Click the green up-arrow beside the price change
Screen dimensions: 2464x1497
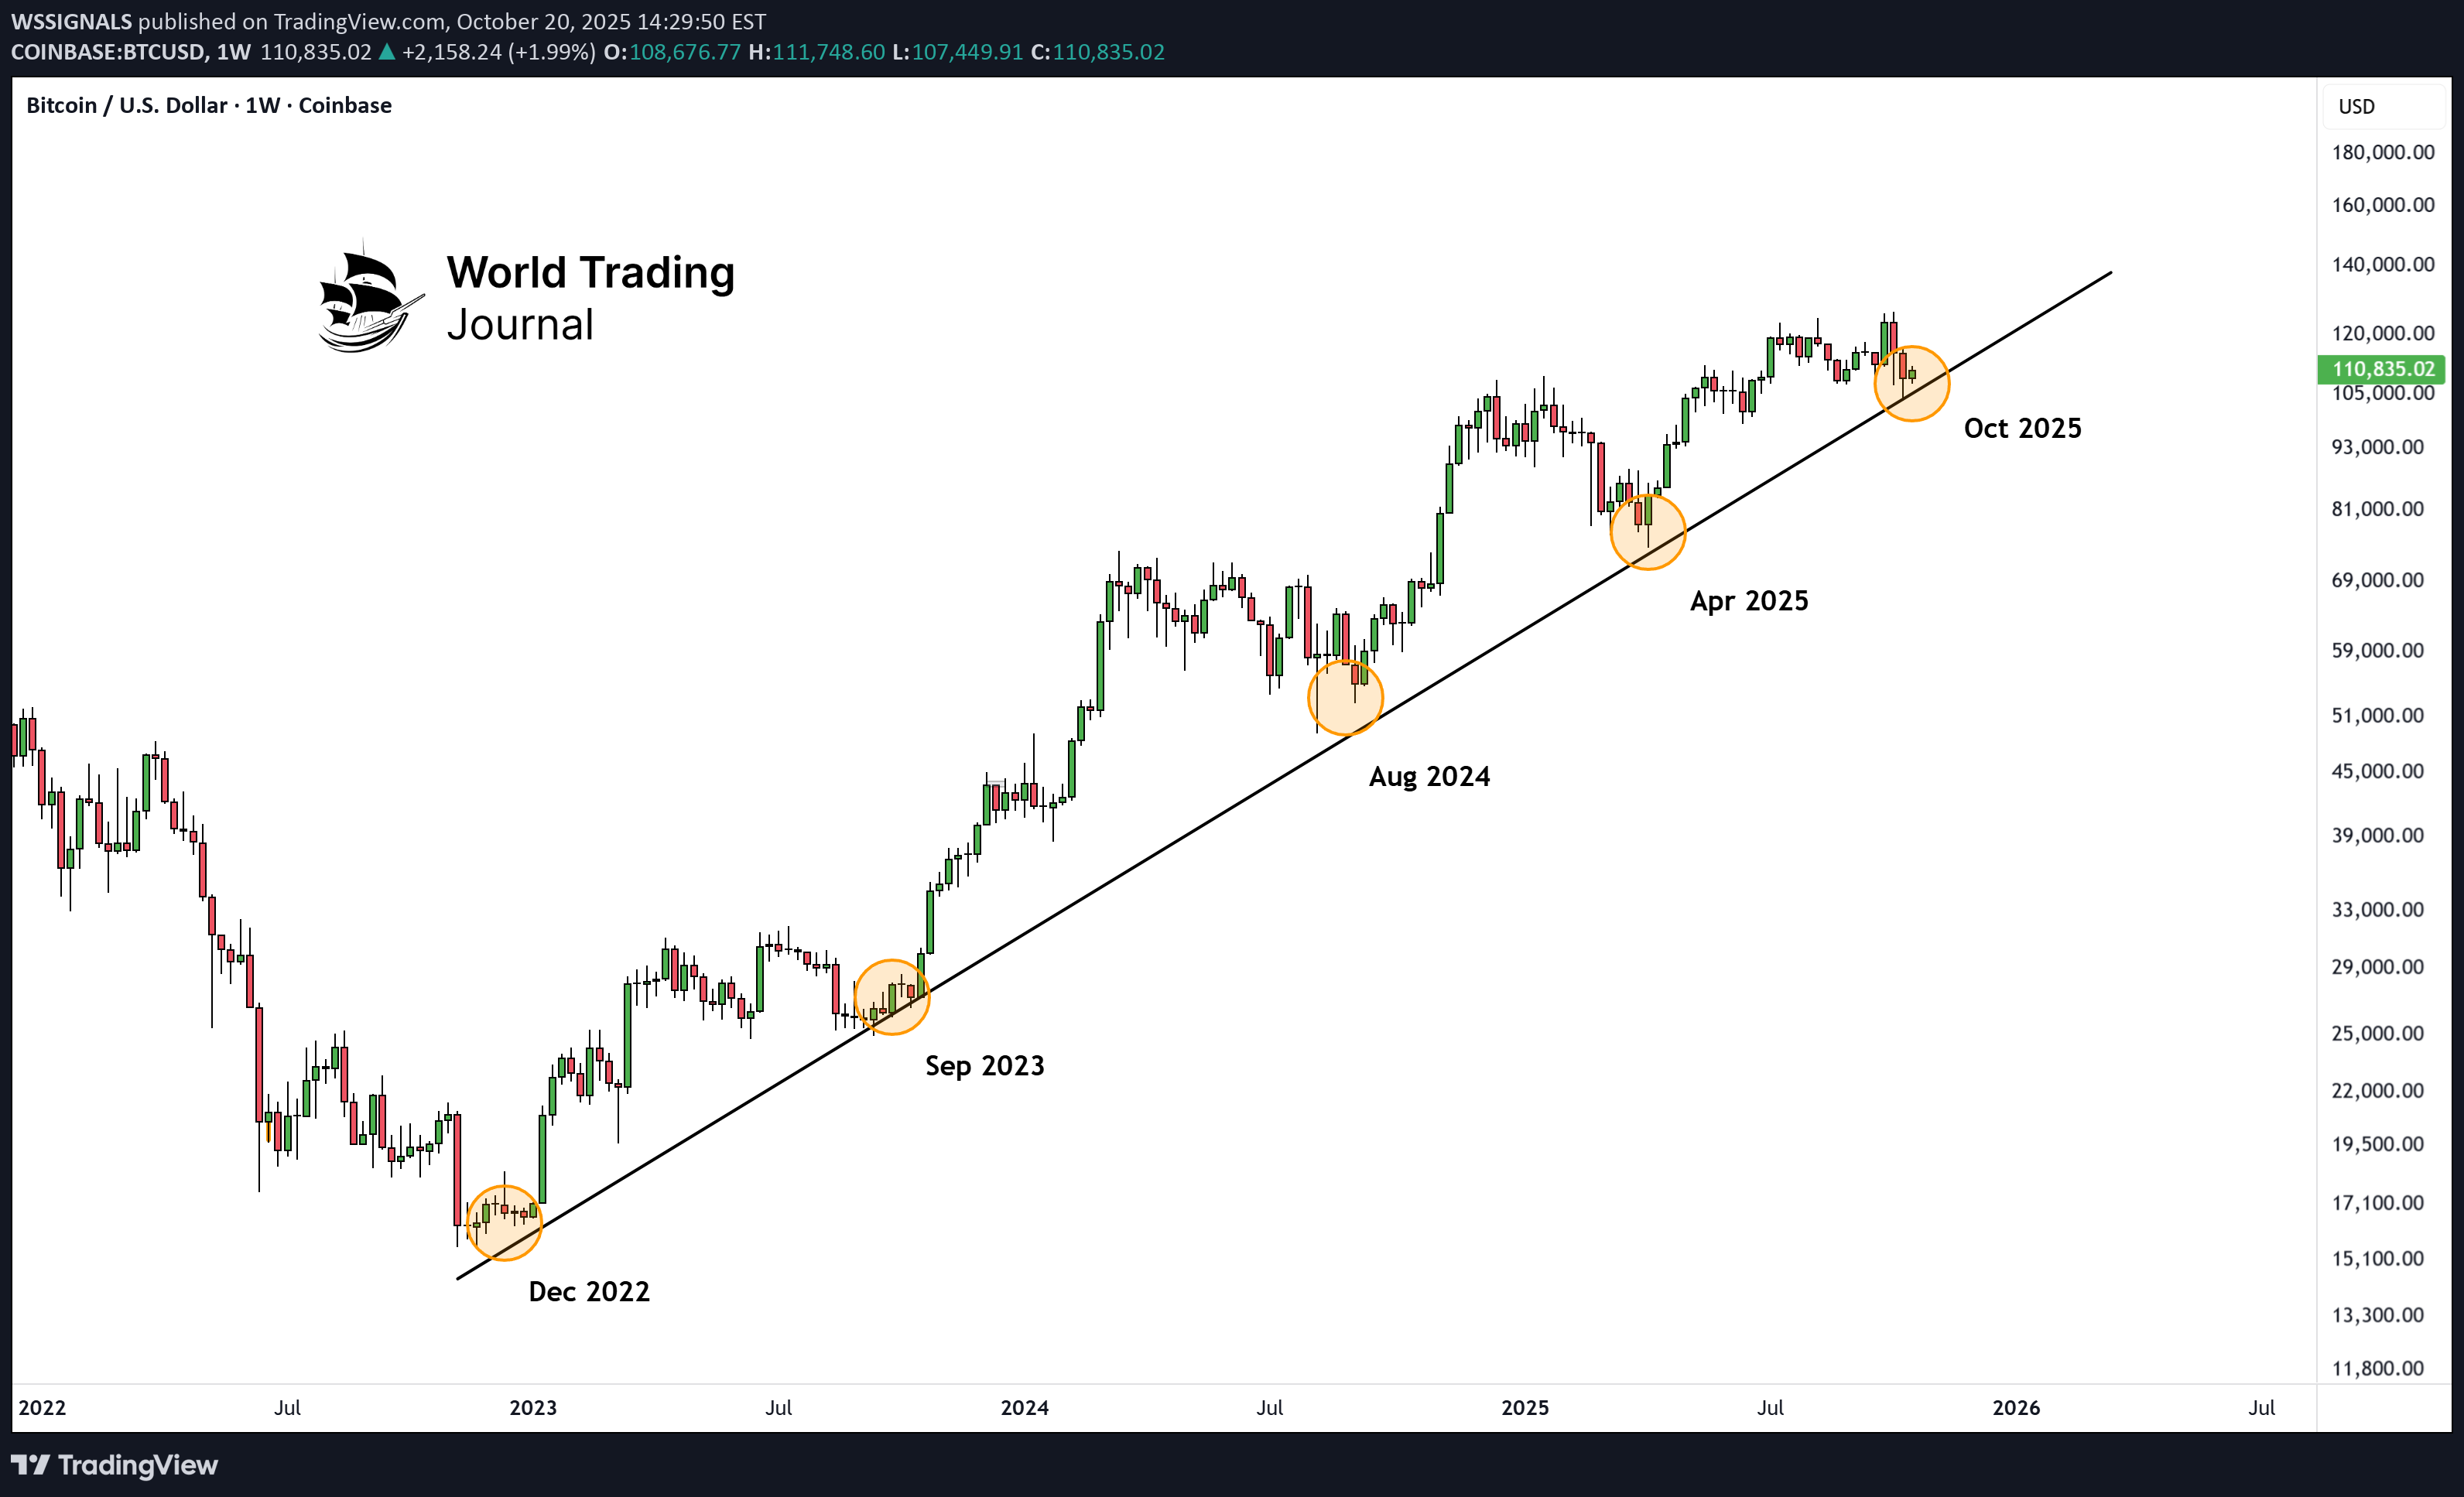(x=387, y=52)
